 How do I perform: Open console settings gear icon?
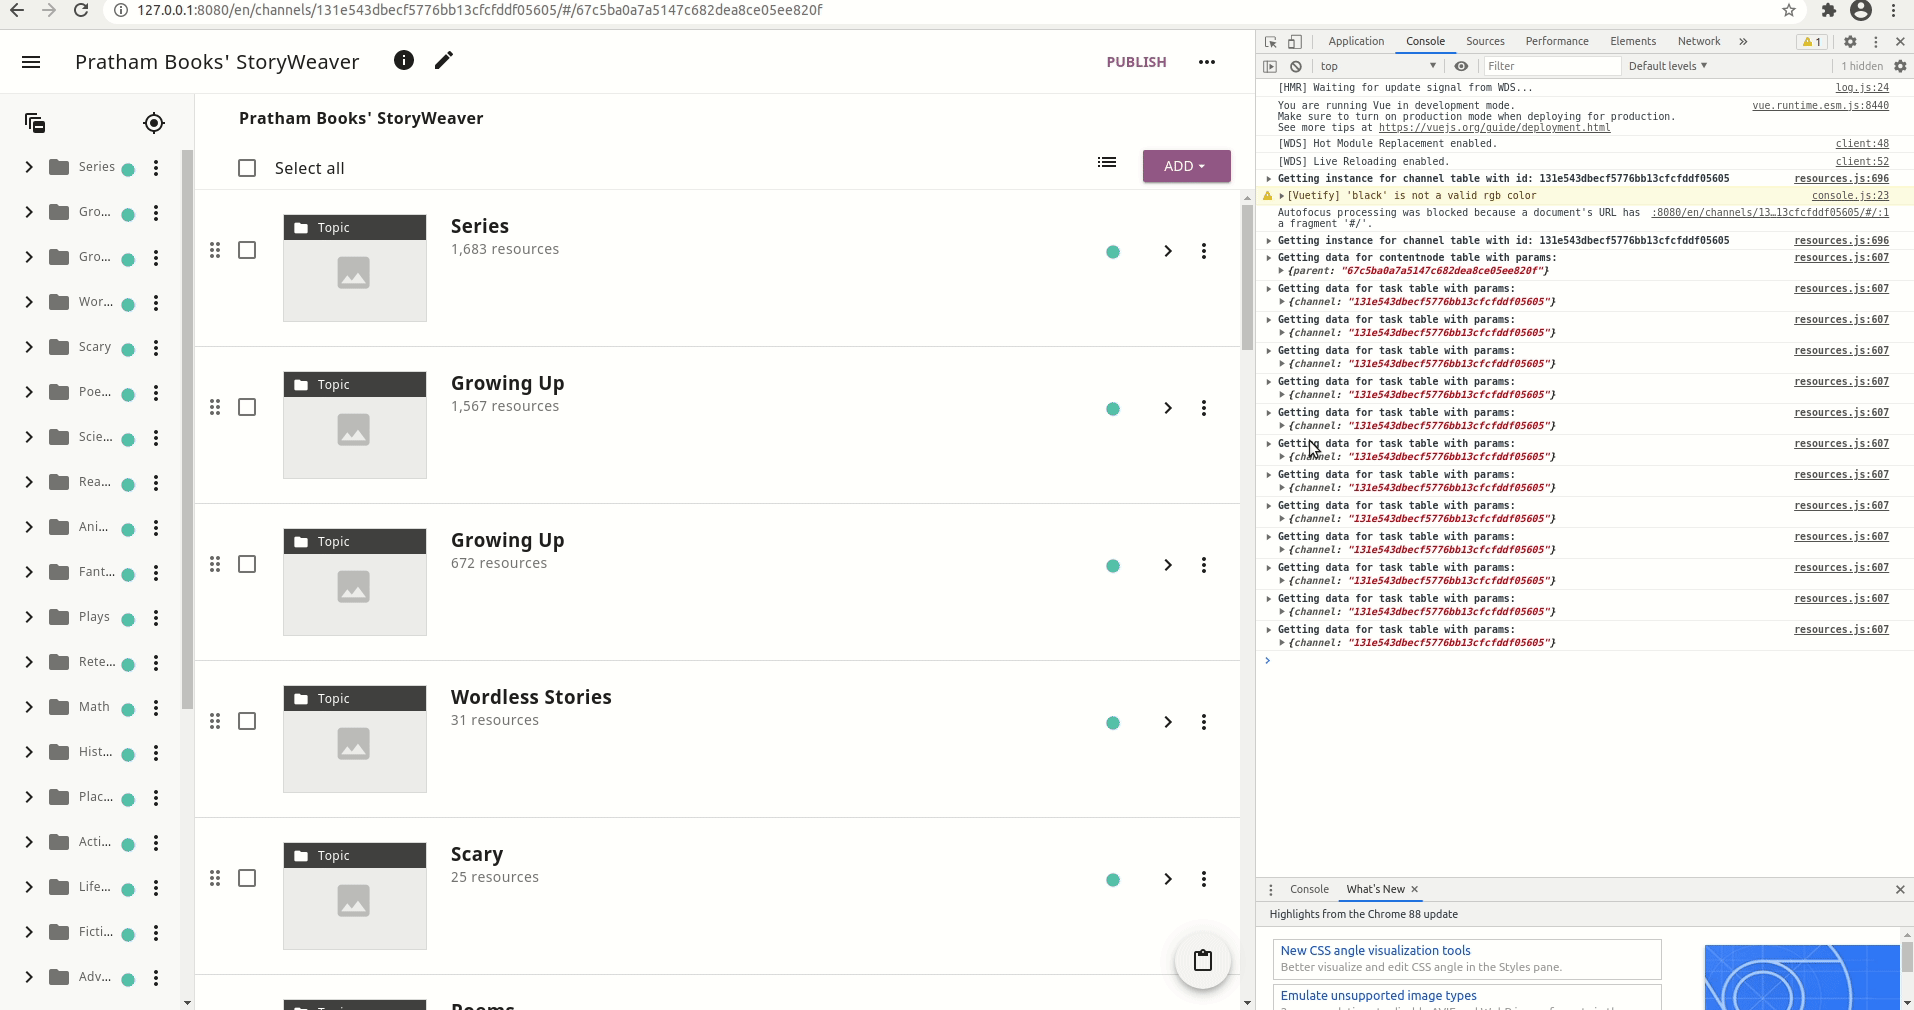click(1900, 66)
